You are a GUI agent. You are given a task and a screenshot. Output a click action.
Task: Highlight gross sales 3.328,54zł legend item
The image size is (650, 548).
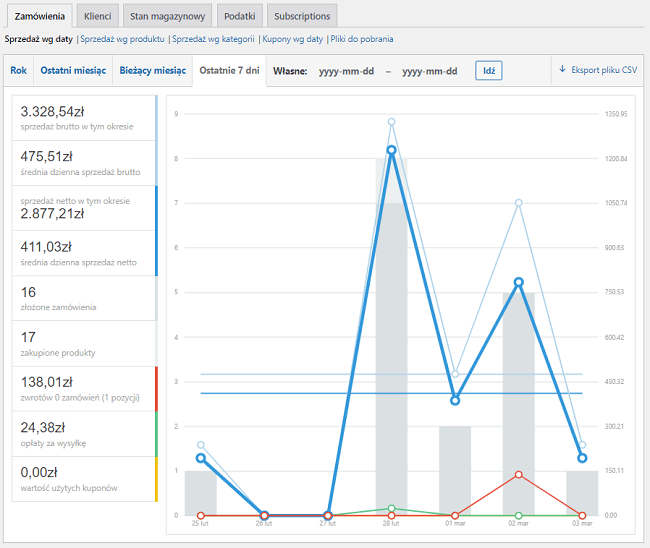85,118
